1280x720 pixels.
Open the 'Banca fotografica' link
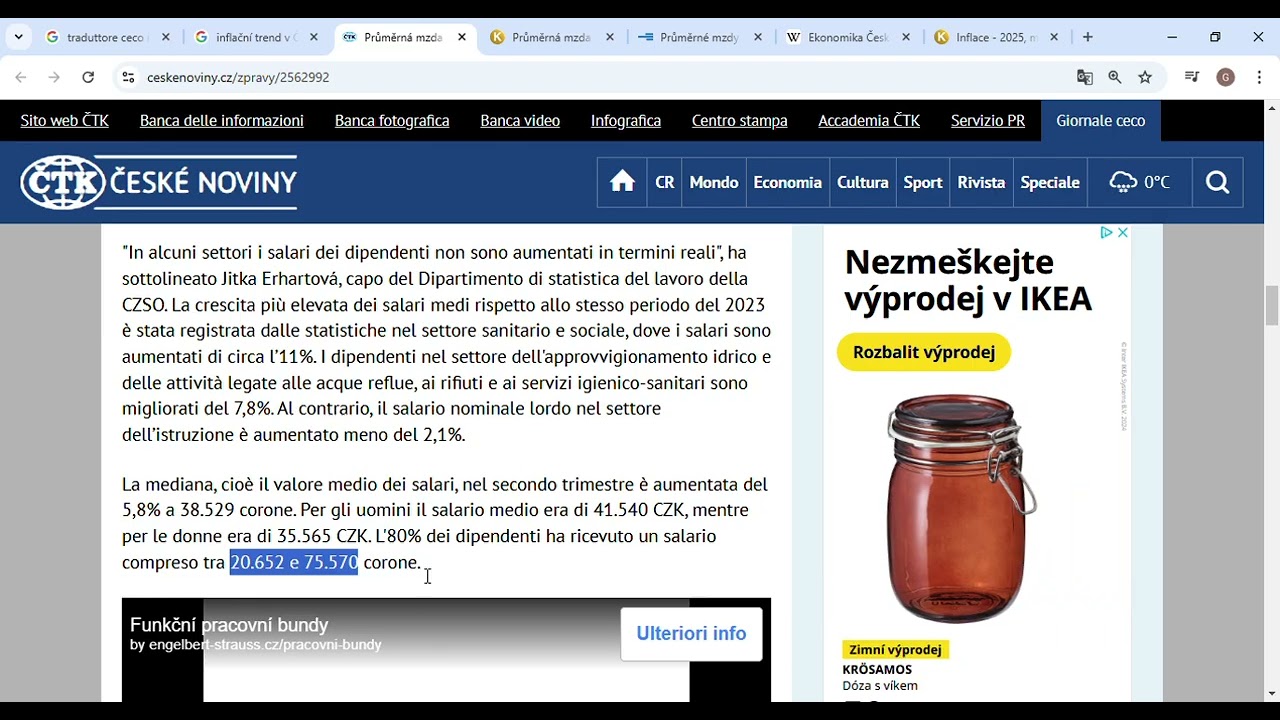point(392,120)
